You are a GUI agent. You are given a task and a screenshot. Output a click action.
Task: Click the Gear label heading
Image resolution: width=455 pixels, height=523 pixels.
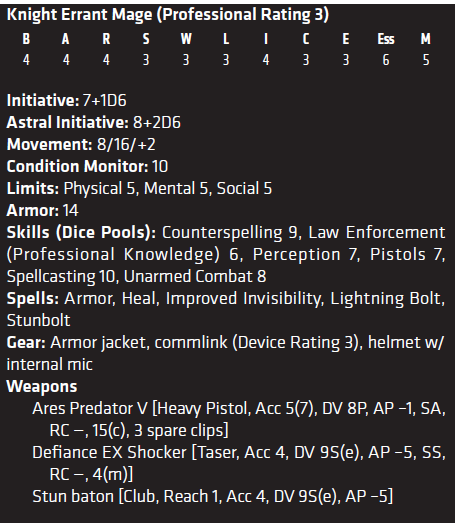point(26,343)
